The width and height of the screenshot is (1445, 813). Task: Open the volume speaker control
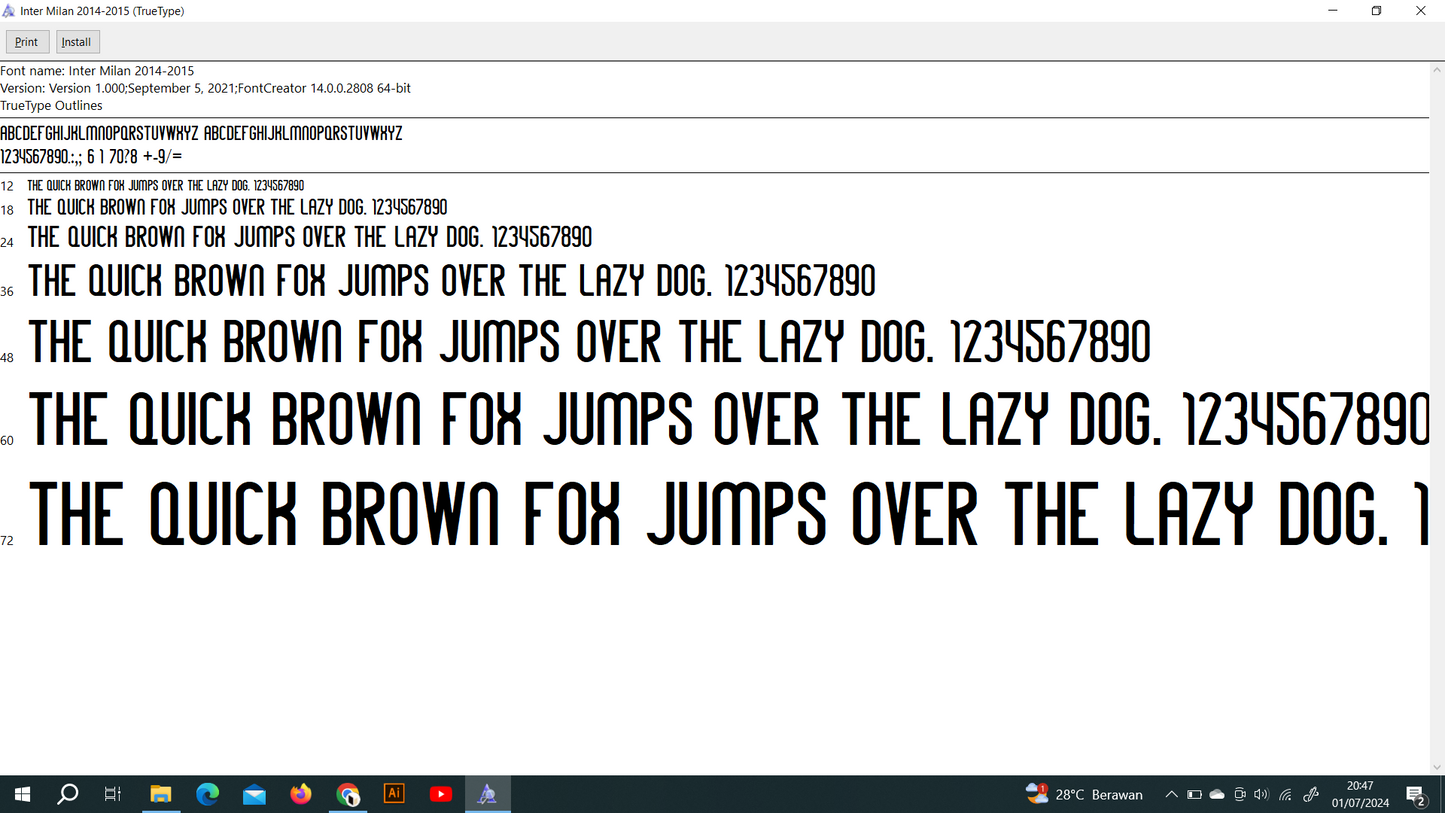(1261, 794)
